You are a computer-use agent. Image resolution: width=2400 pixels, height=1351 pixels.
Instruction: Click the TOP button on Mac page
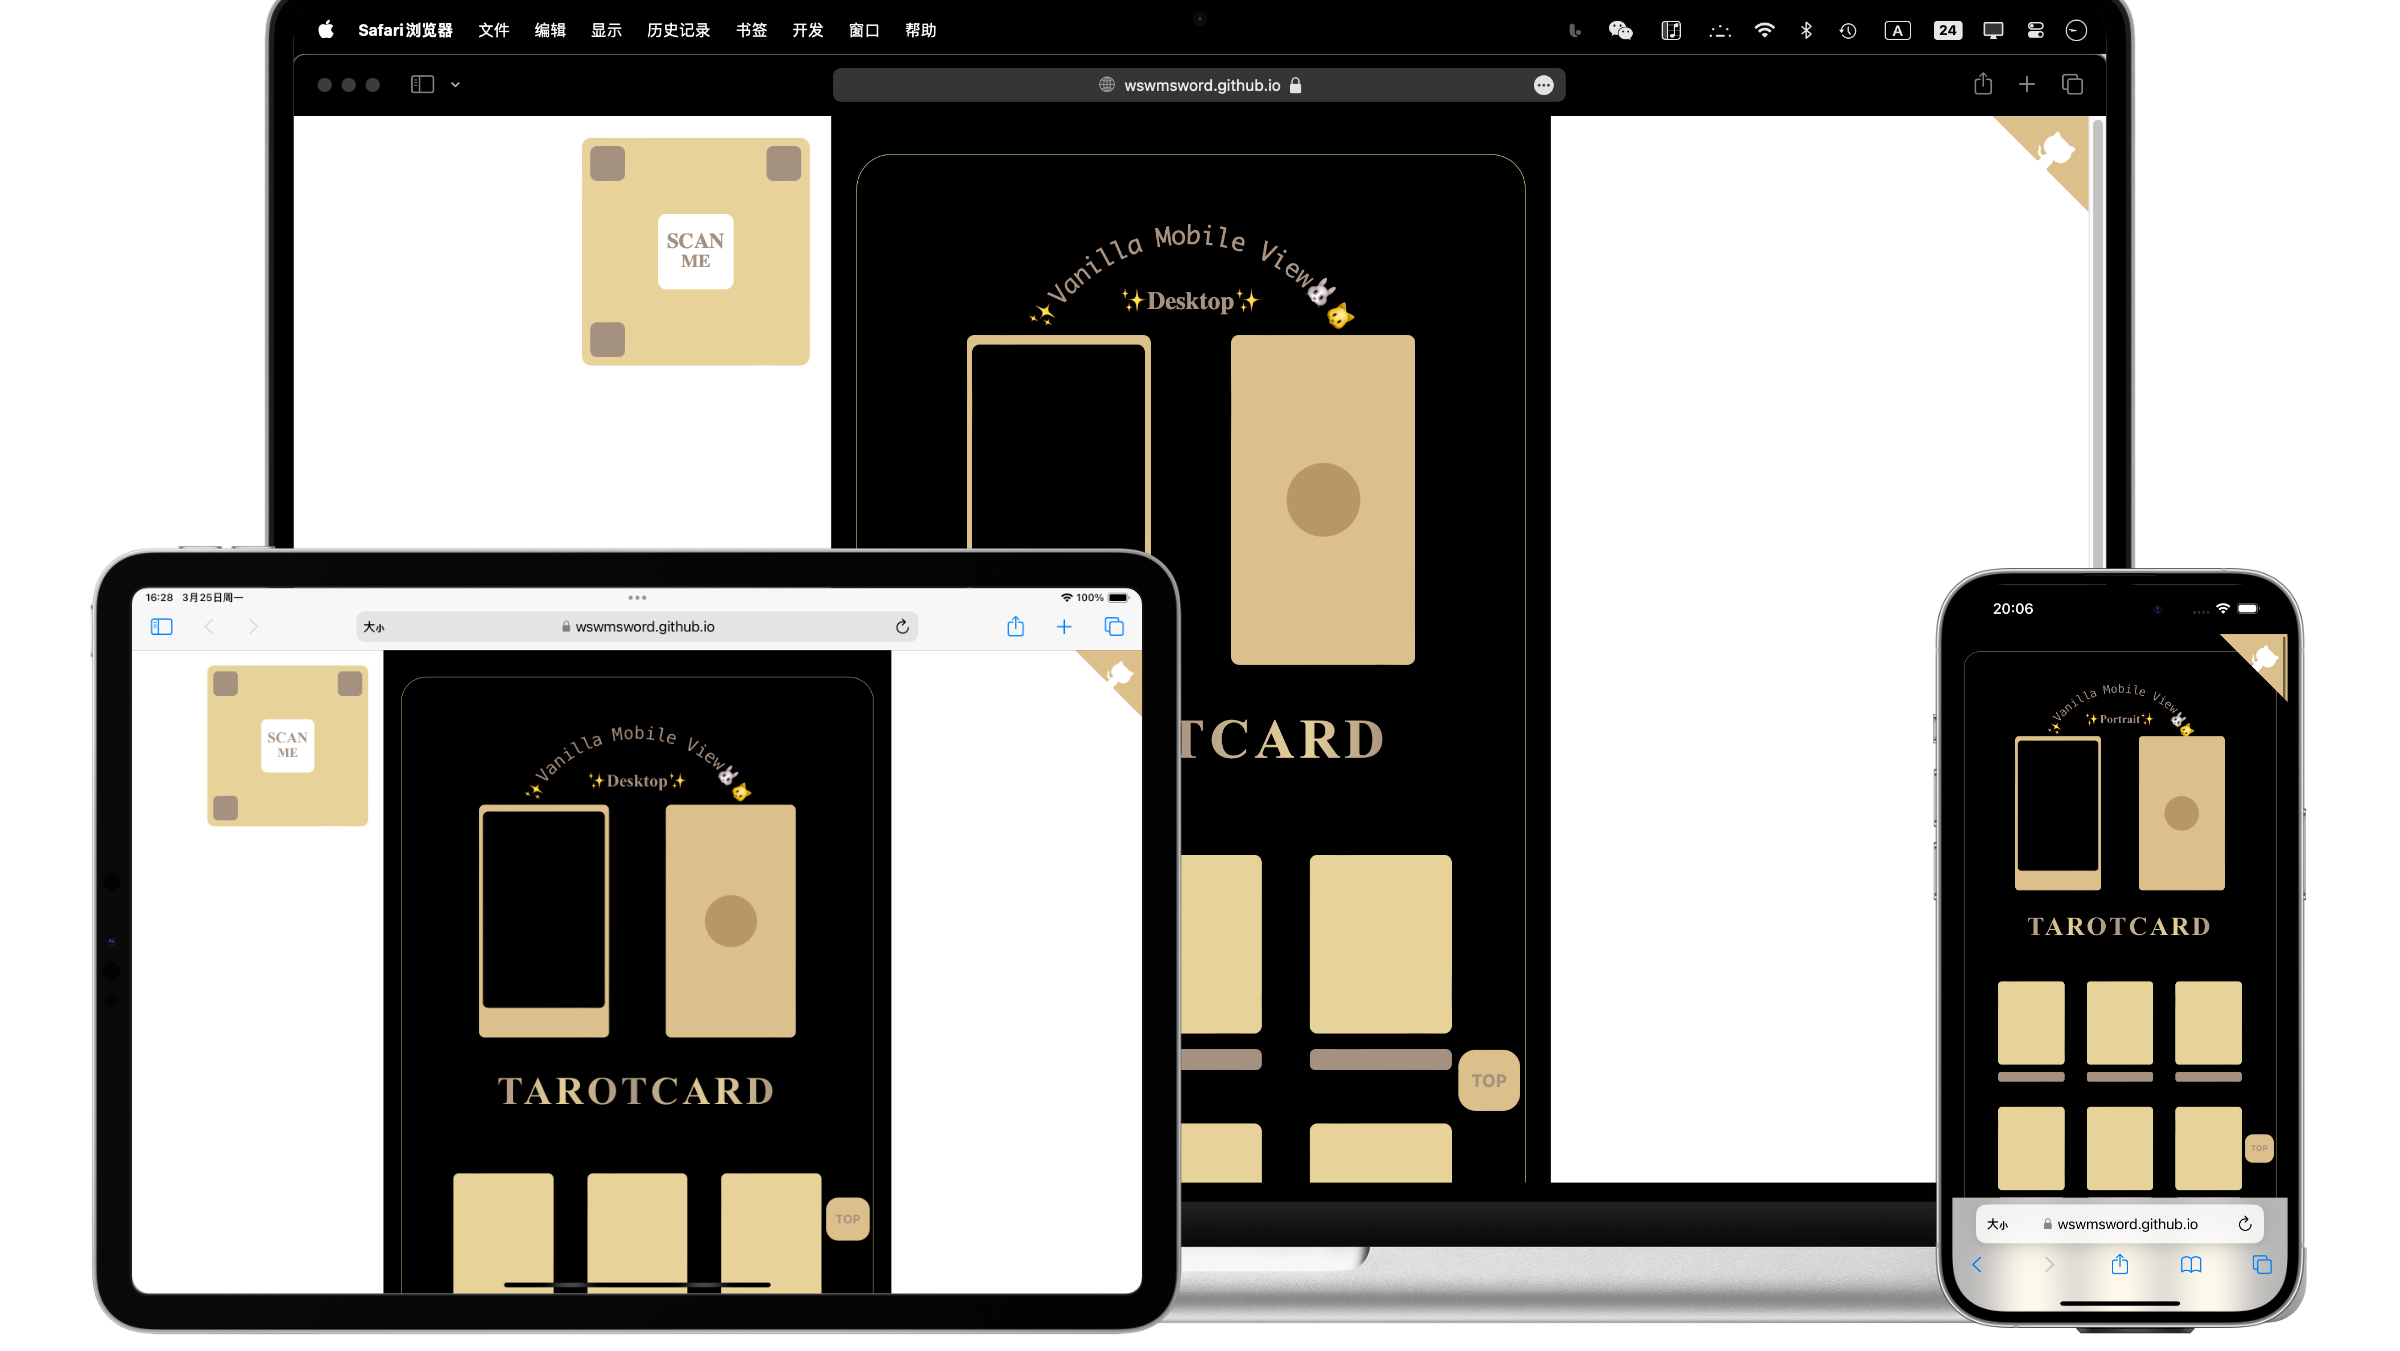1489,1080
